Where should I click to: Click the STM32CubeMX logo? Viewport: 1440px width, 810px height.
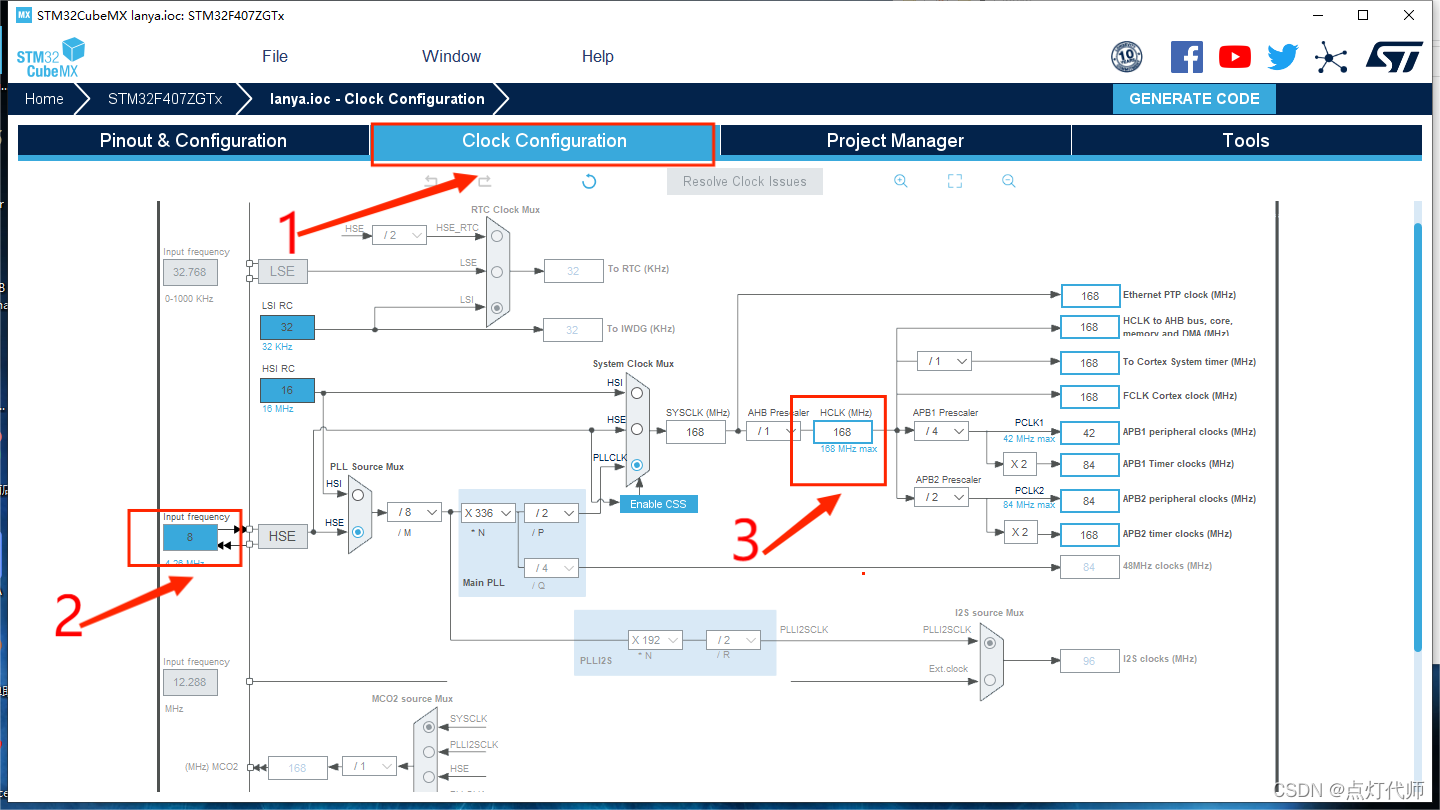pos(50,57)
